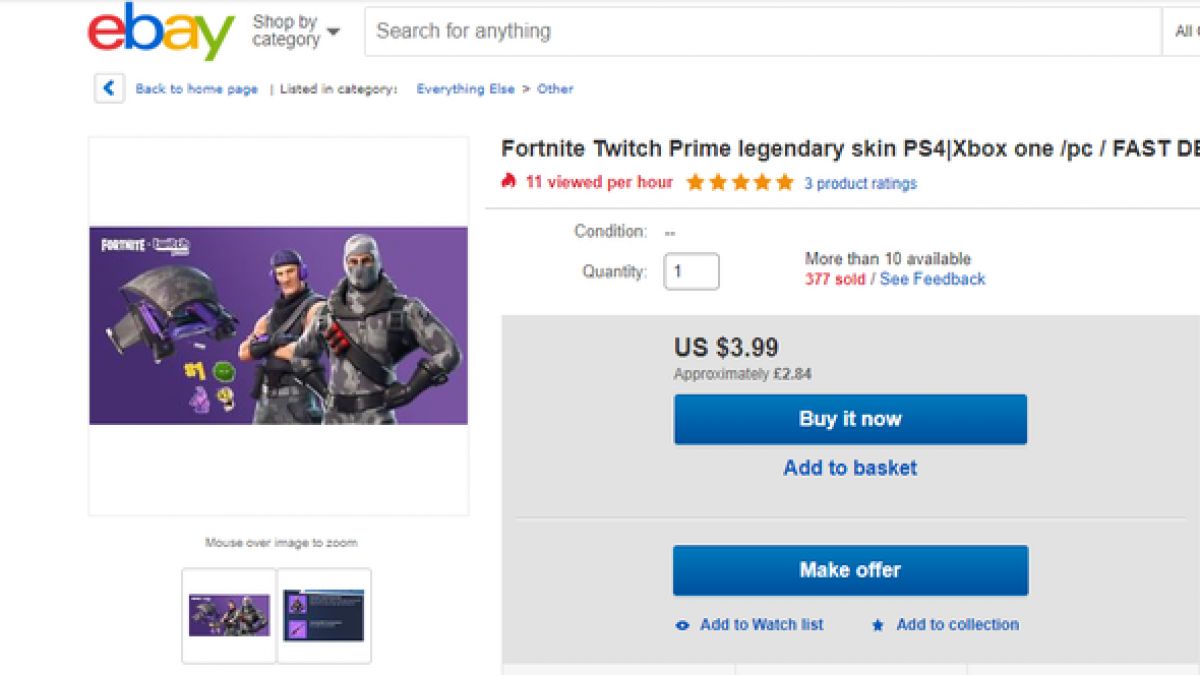The height and width of the screenshot is (675, 1200).
Task: Focus the Search for anything field
Action: 760,31
